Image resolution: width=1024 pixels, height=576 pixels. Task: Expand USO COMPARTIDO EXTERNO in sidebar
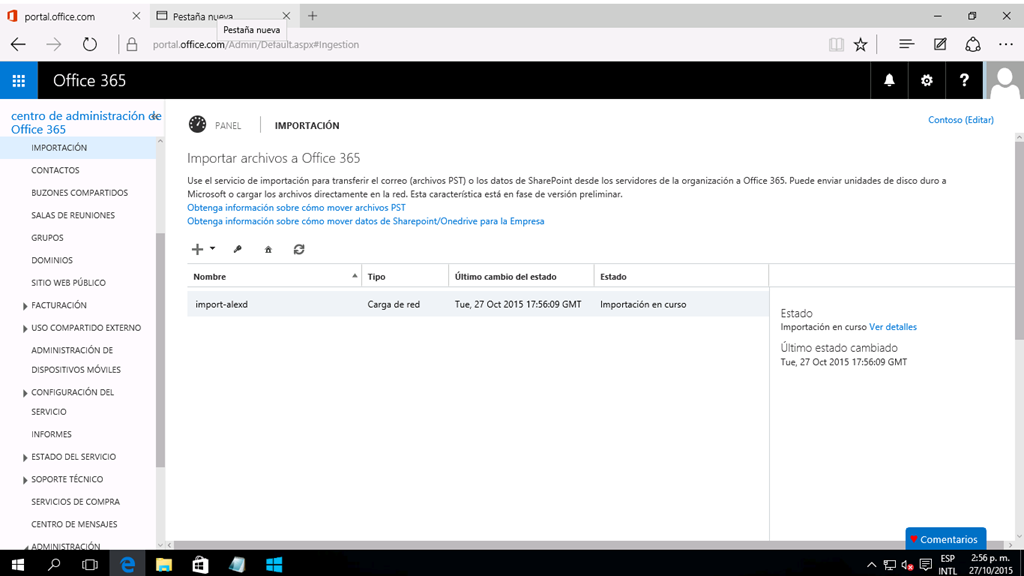[25, 328]
